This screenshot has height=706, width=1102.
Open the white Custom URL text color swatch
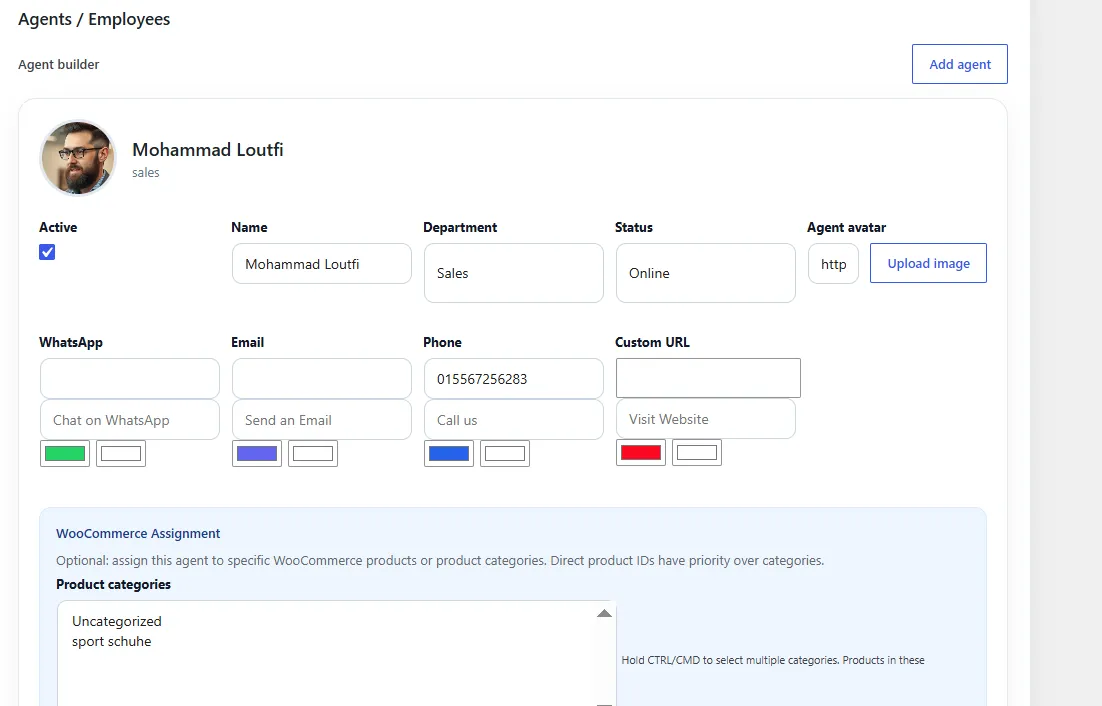[697, 452]
